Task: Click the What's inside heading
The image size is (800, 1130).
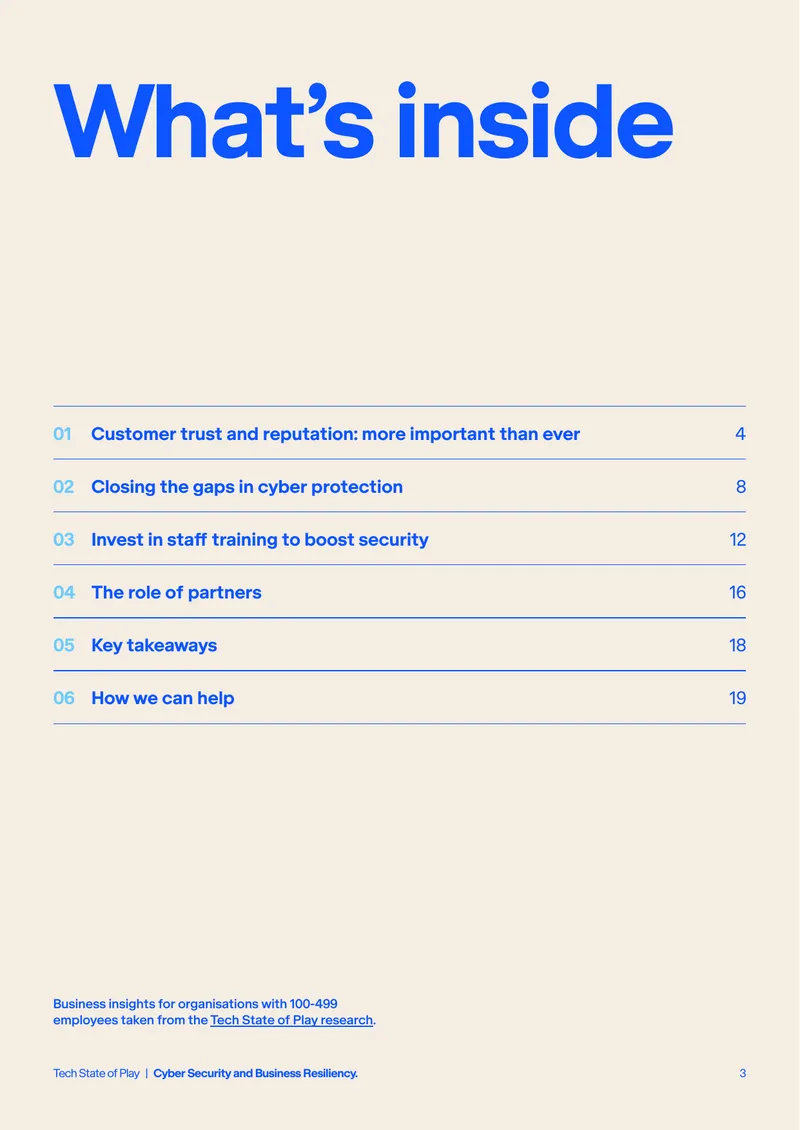Action: (363, 121)
